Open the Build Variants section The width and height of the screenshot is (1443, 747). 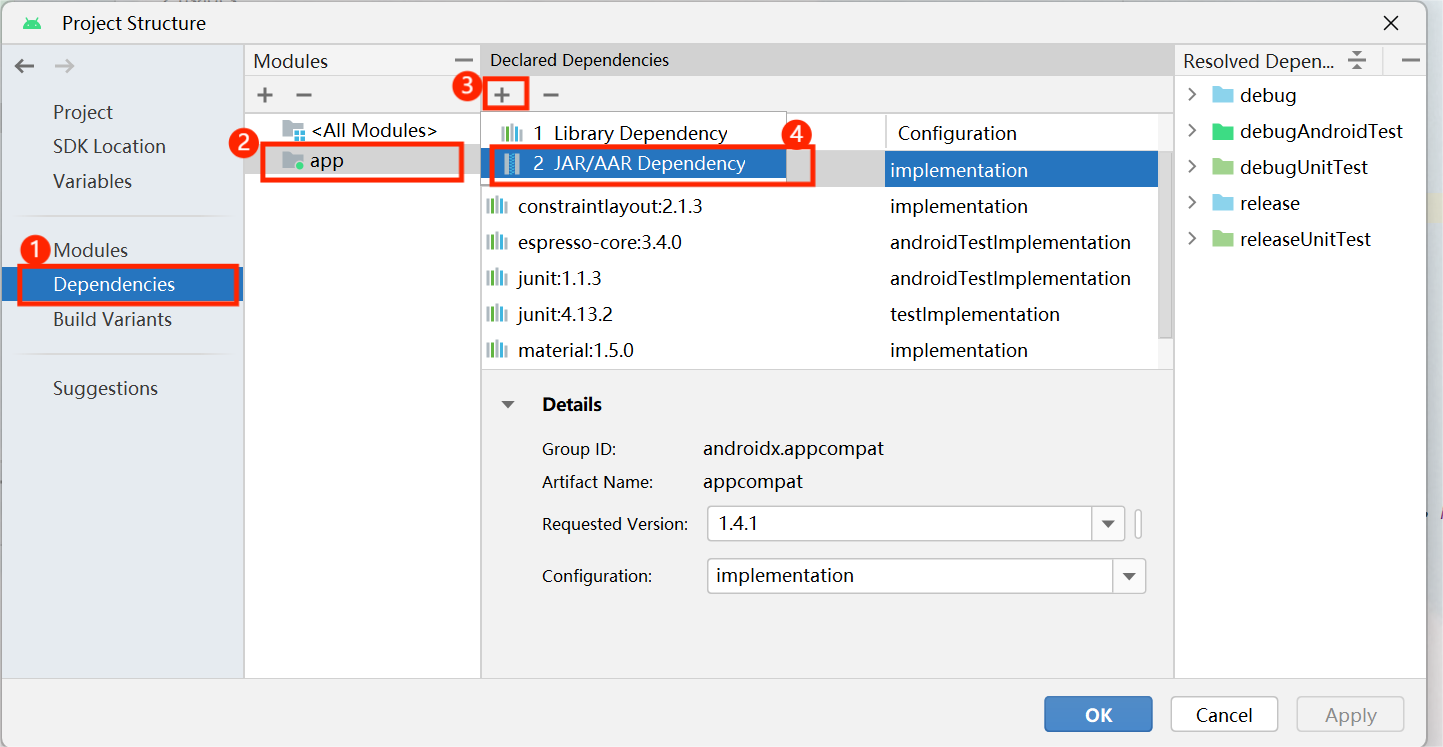(x=112, y=319)
